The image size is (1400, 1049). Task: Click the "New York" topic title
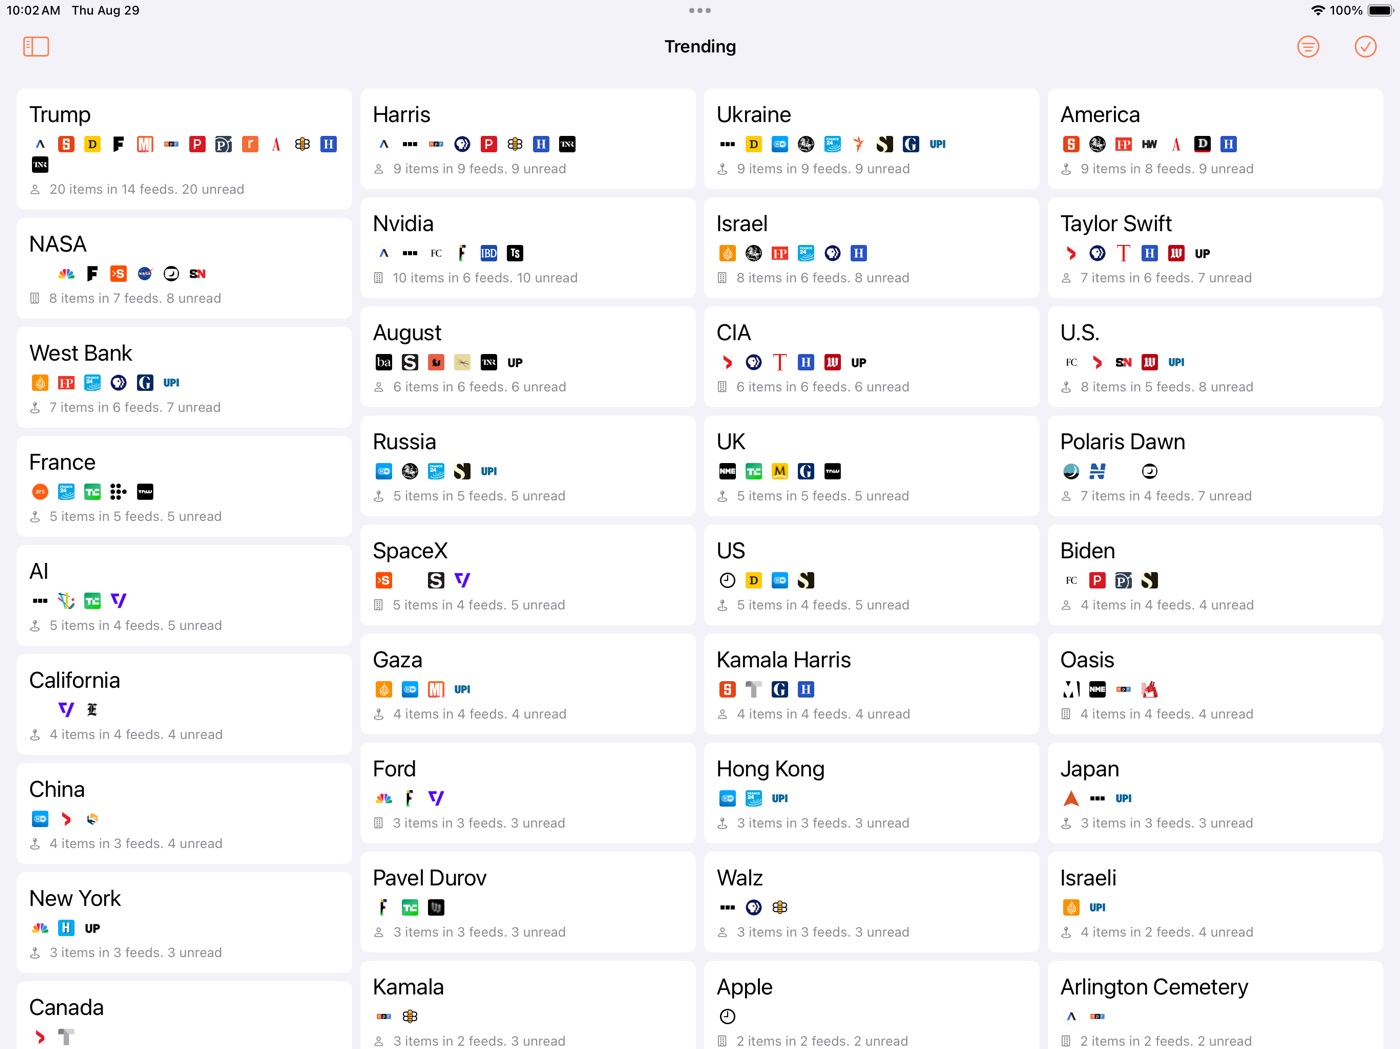(75, 899)
